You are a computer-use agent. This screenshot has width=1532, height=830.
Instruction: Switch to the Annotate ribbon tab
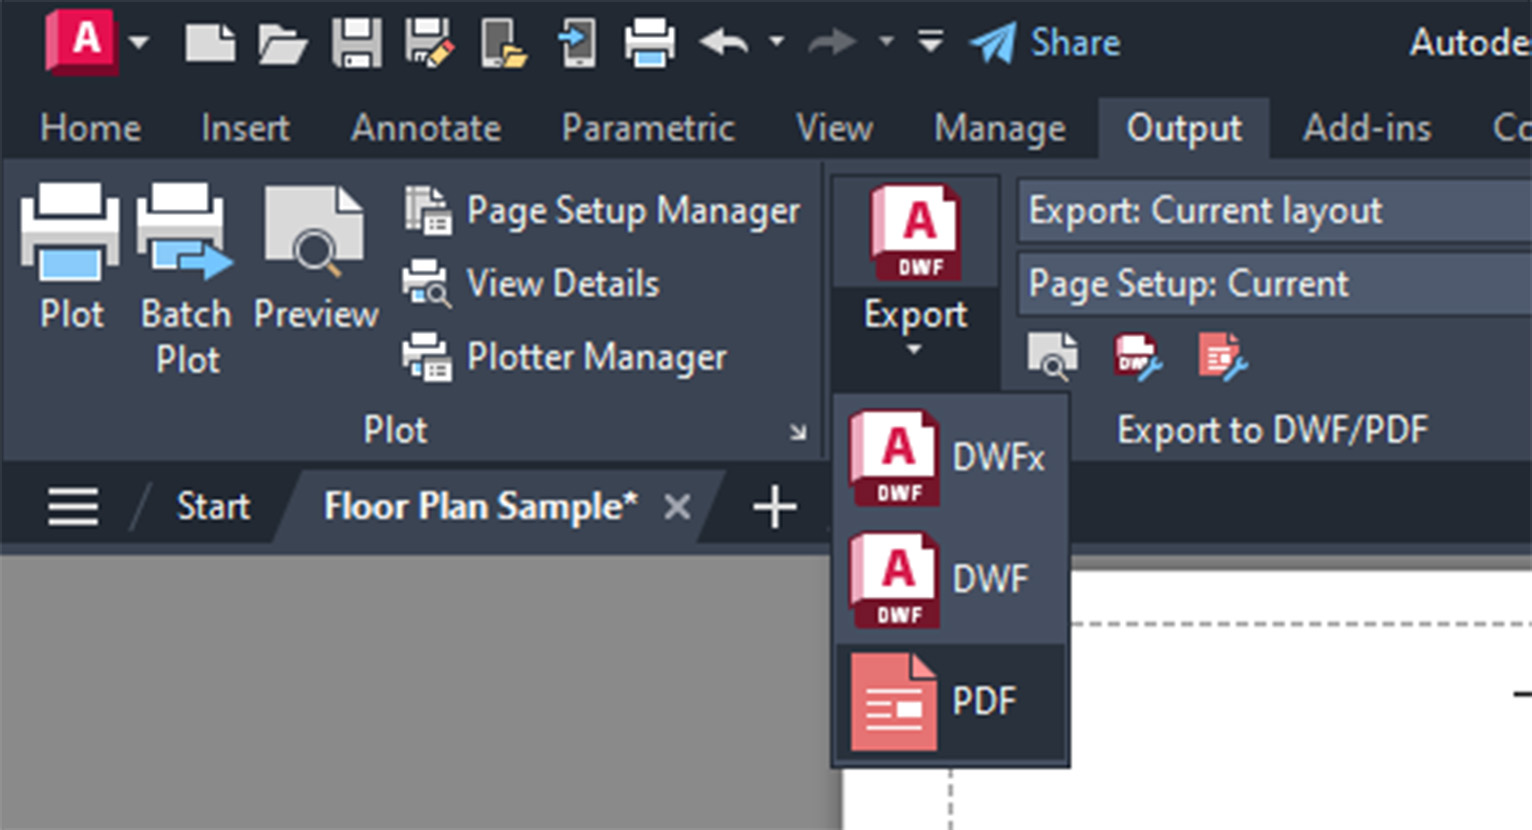pos(426,128)
